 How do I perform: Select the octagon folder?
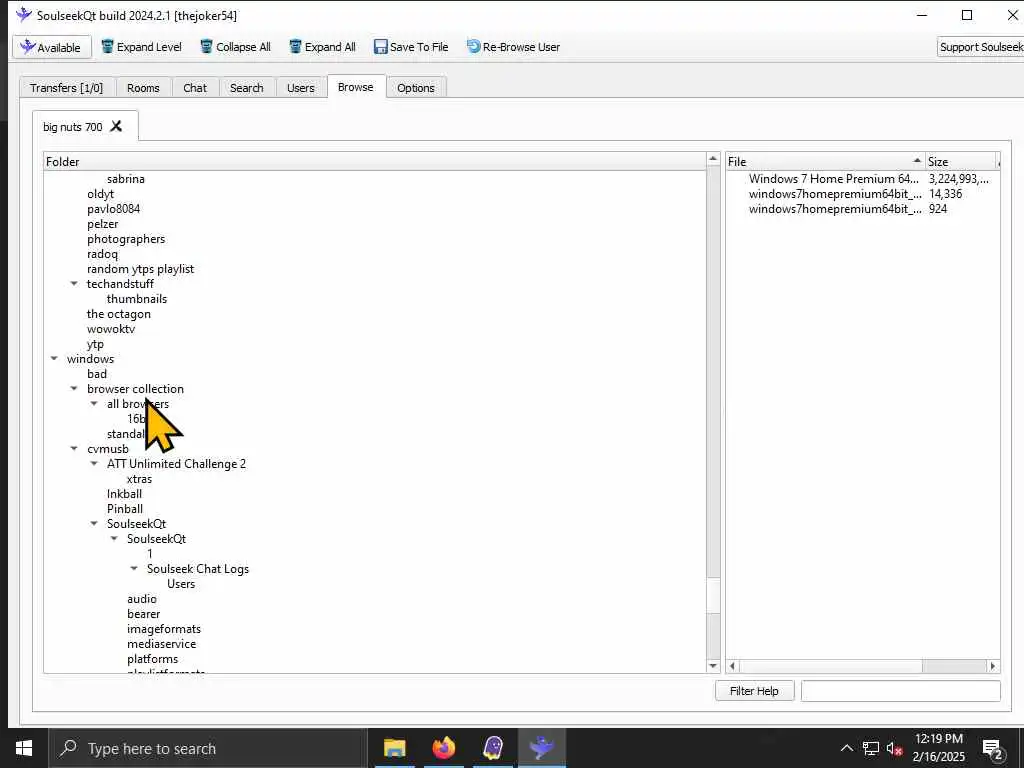pos(119,314)
